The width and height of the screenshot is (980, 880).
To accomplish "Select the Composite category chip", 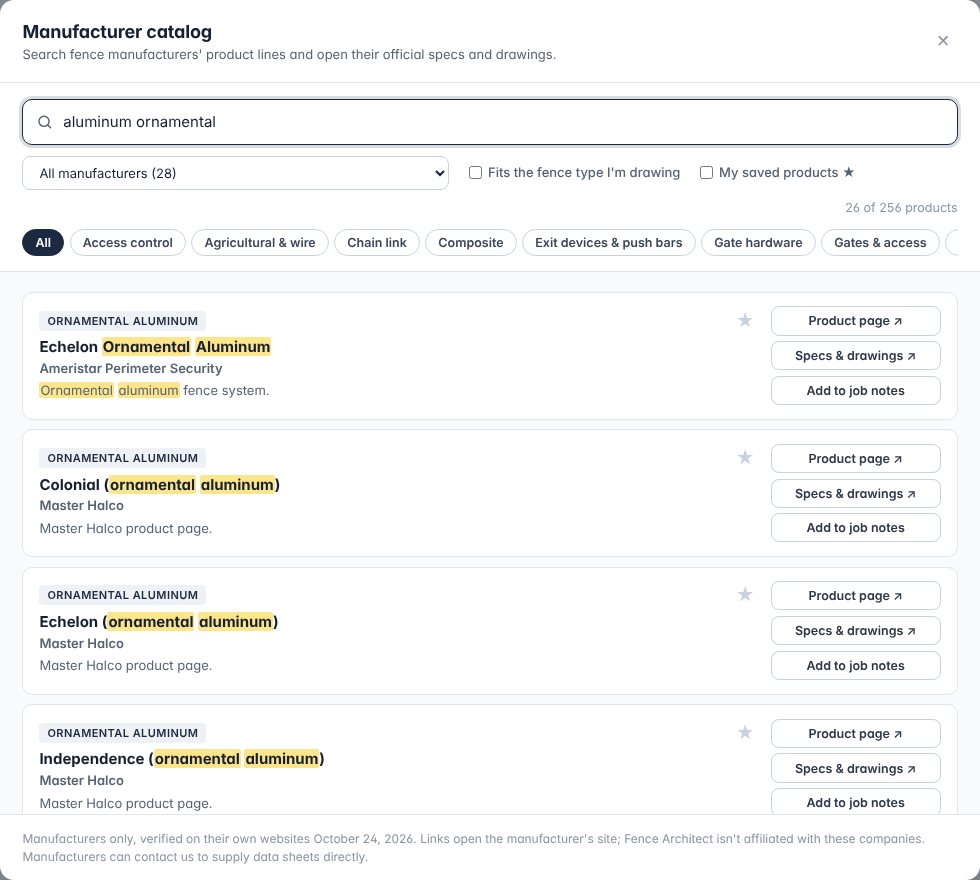I will click(x=471, y=242).
